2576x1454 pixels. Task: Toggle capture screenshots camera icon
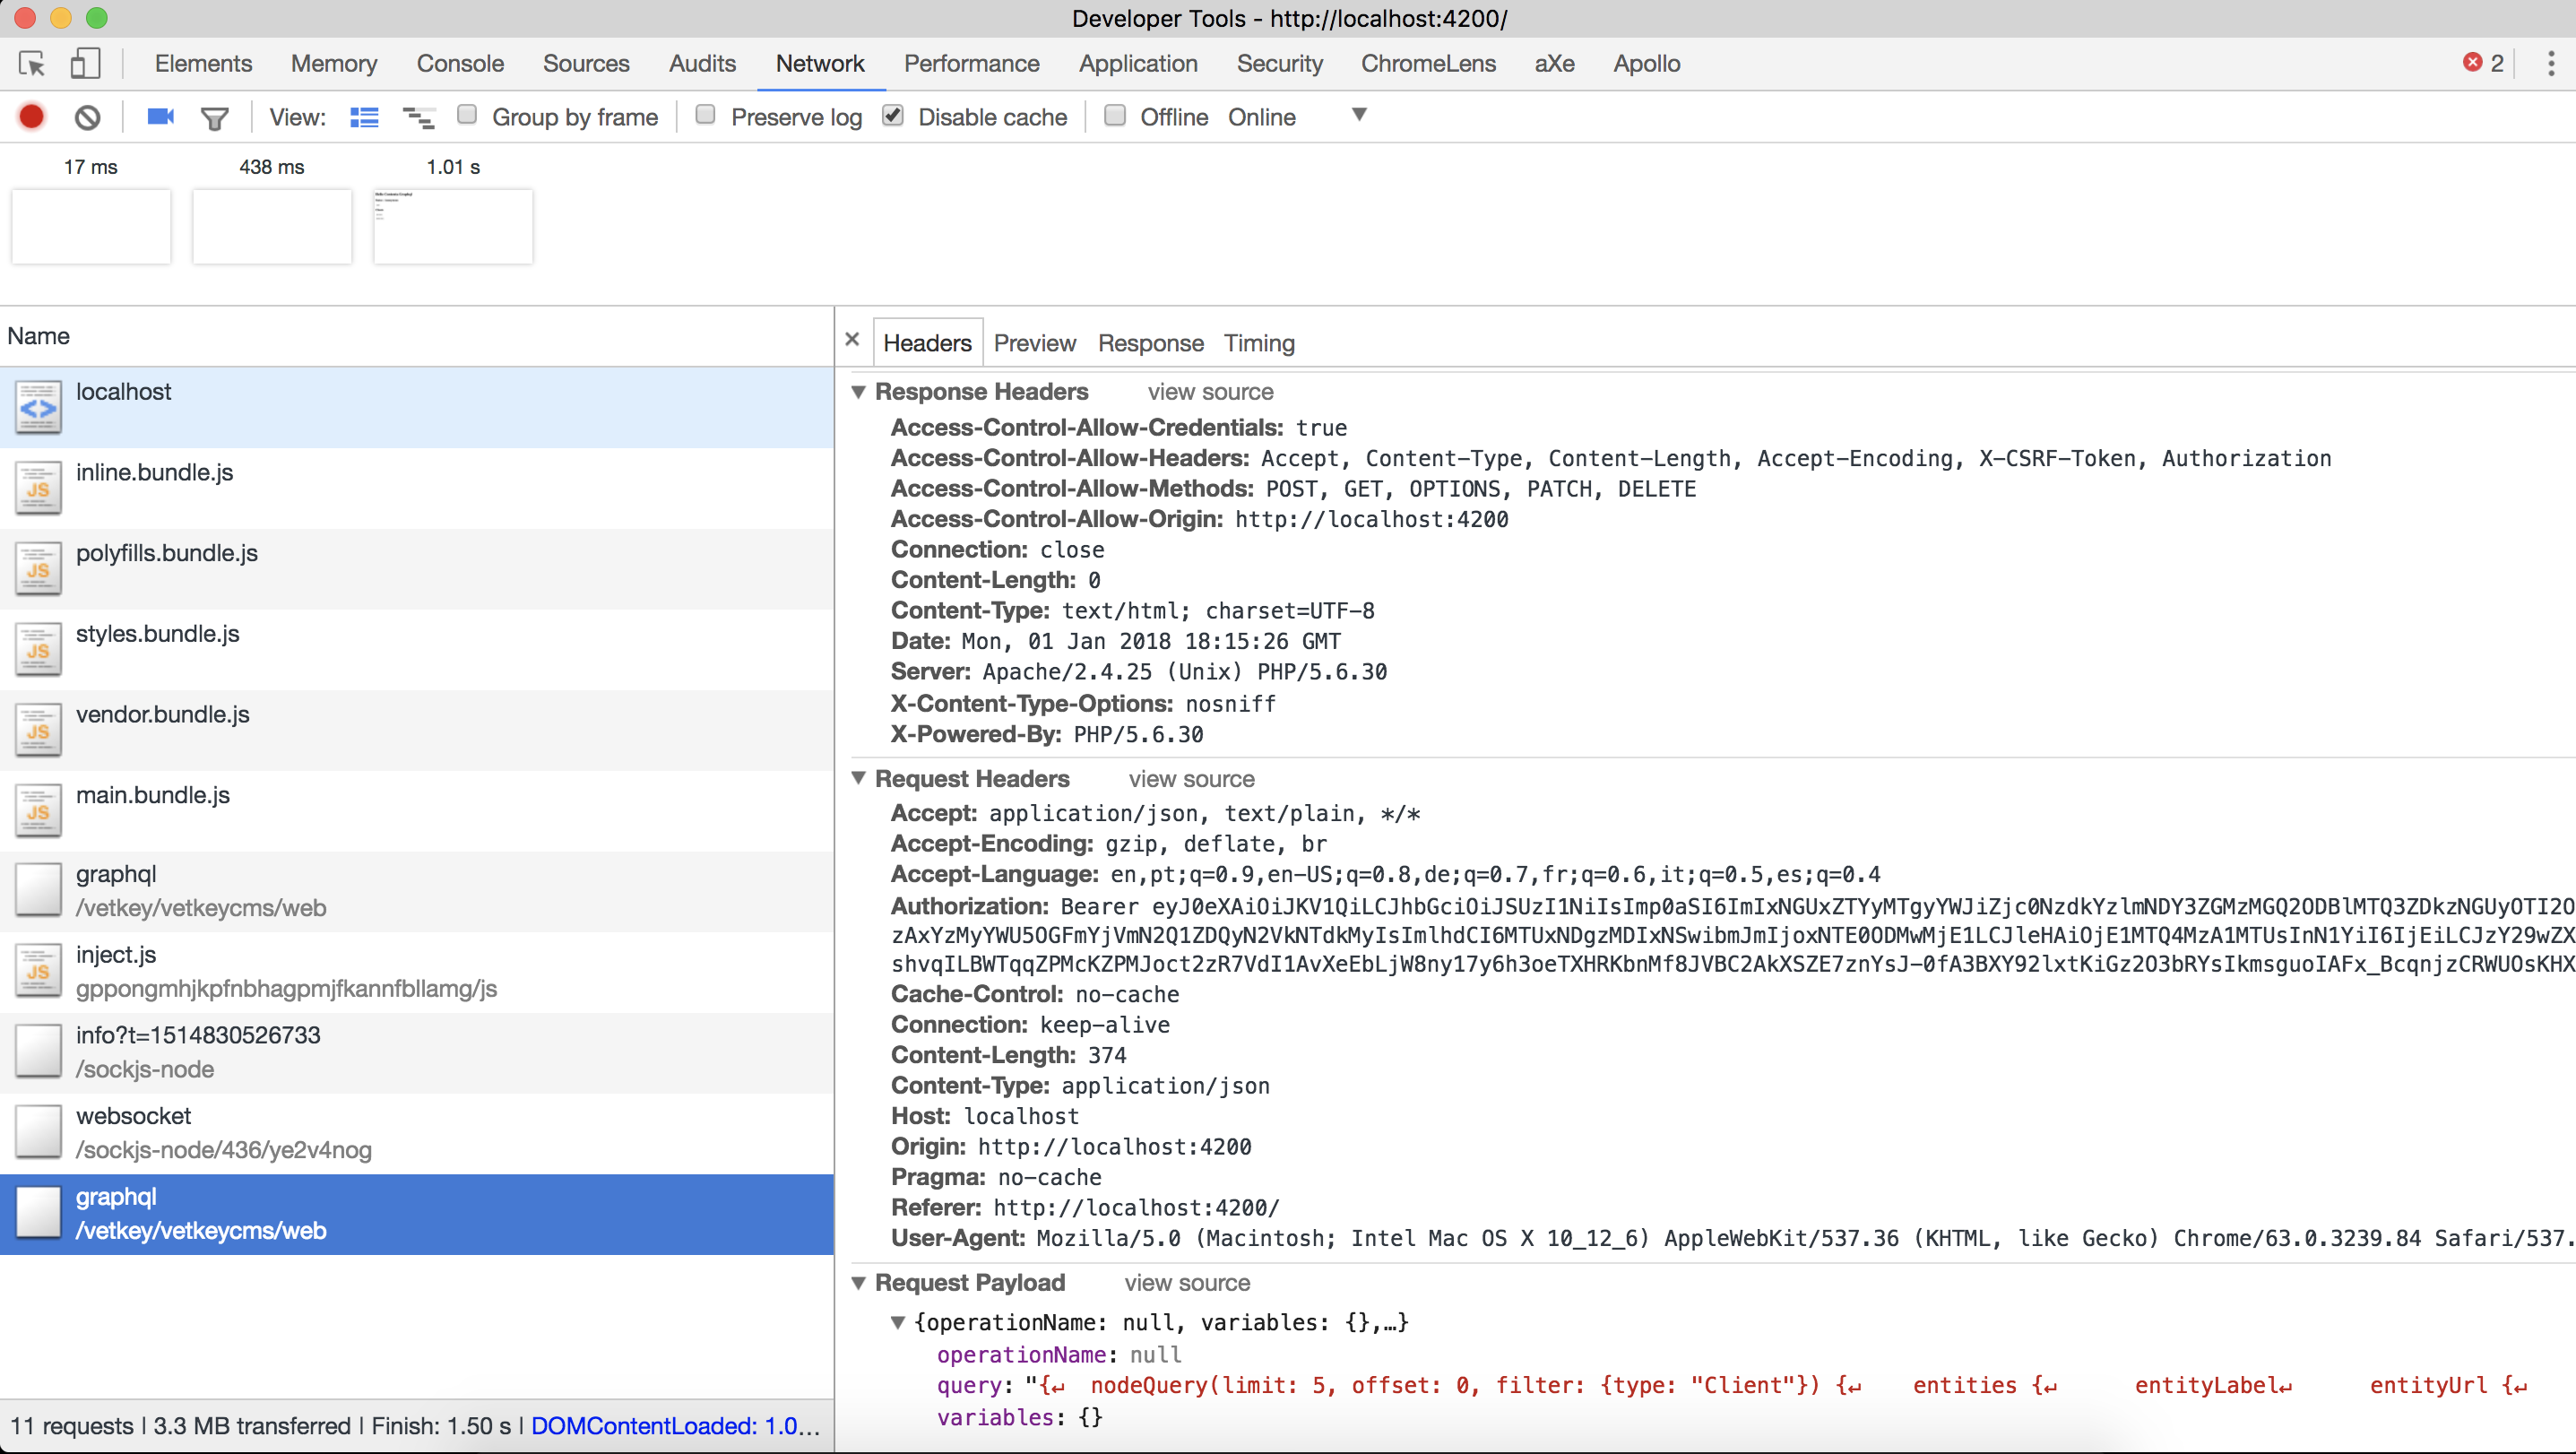160,117
